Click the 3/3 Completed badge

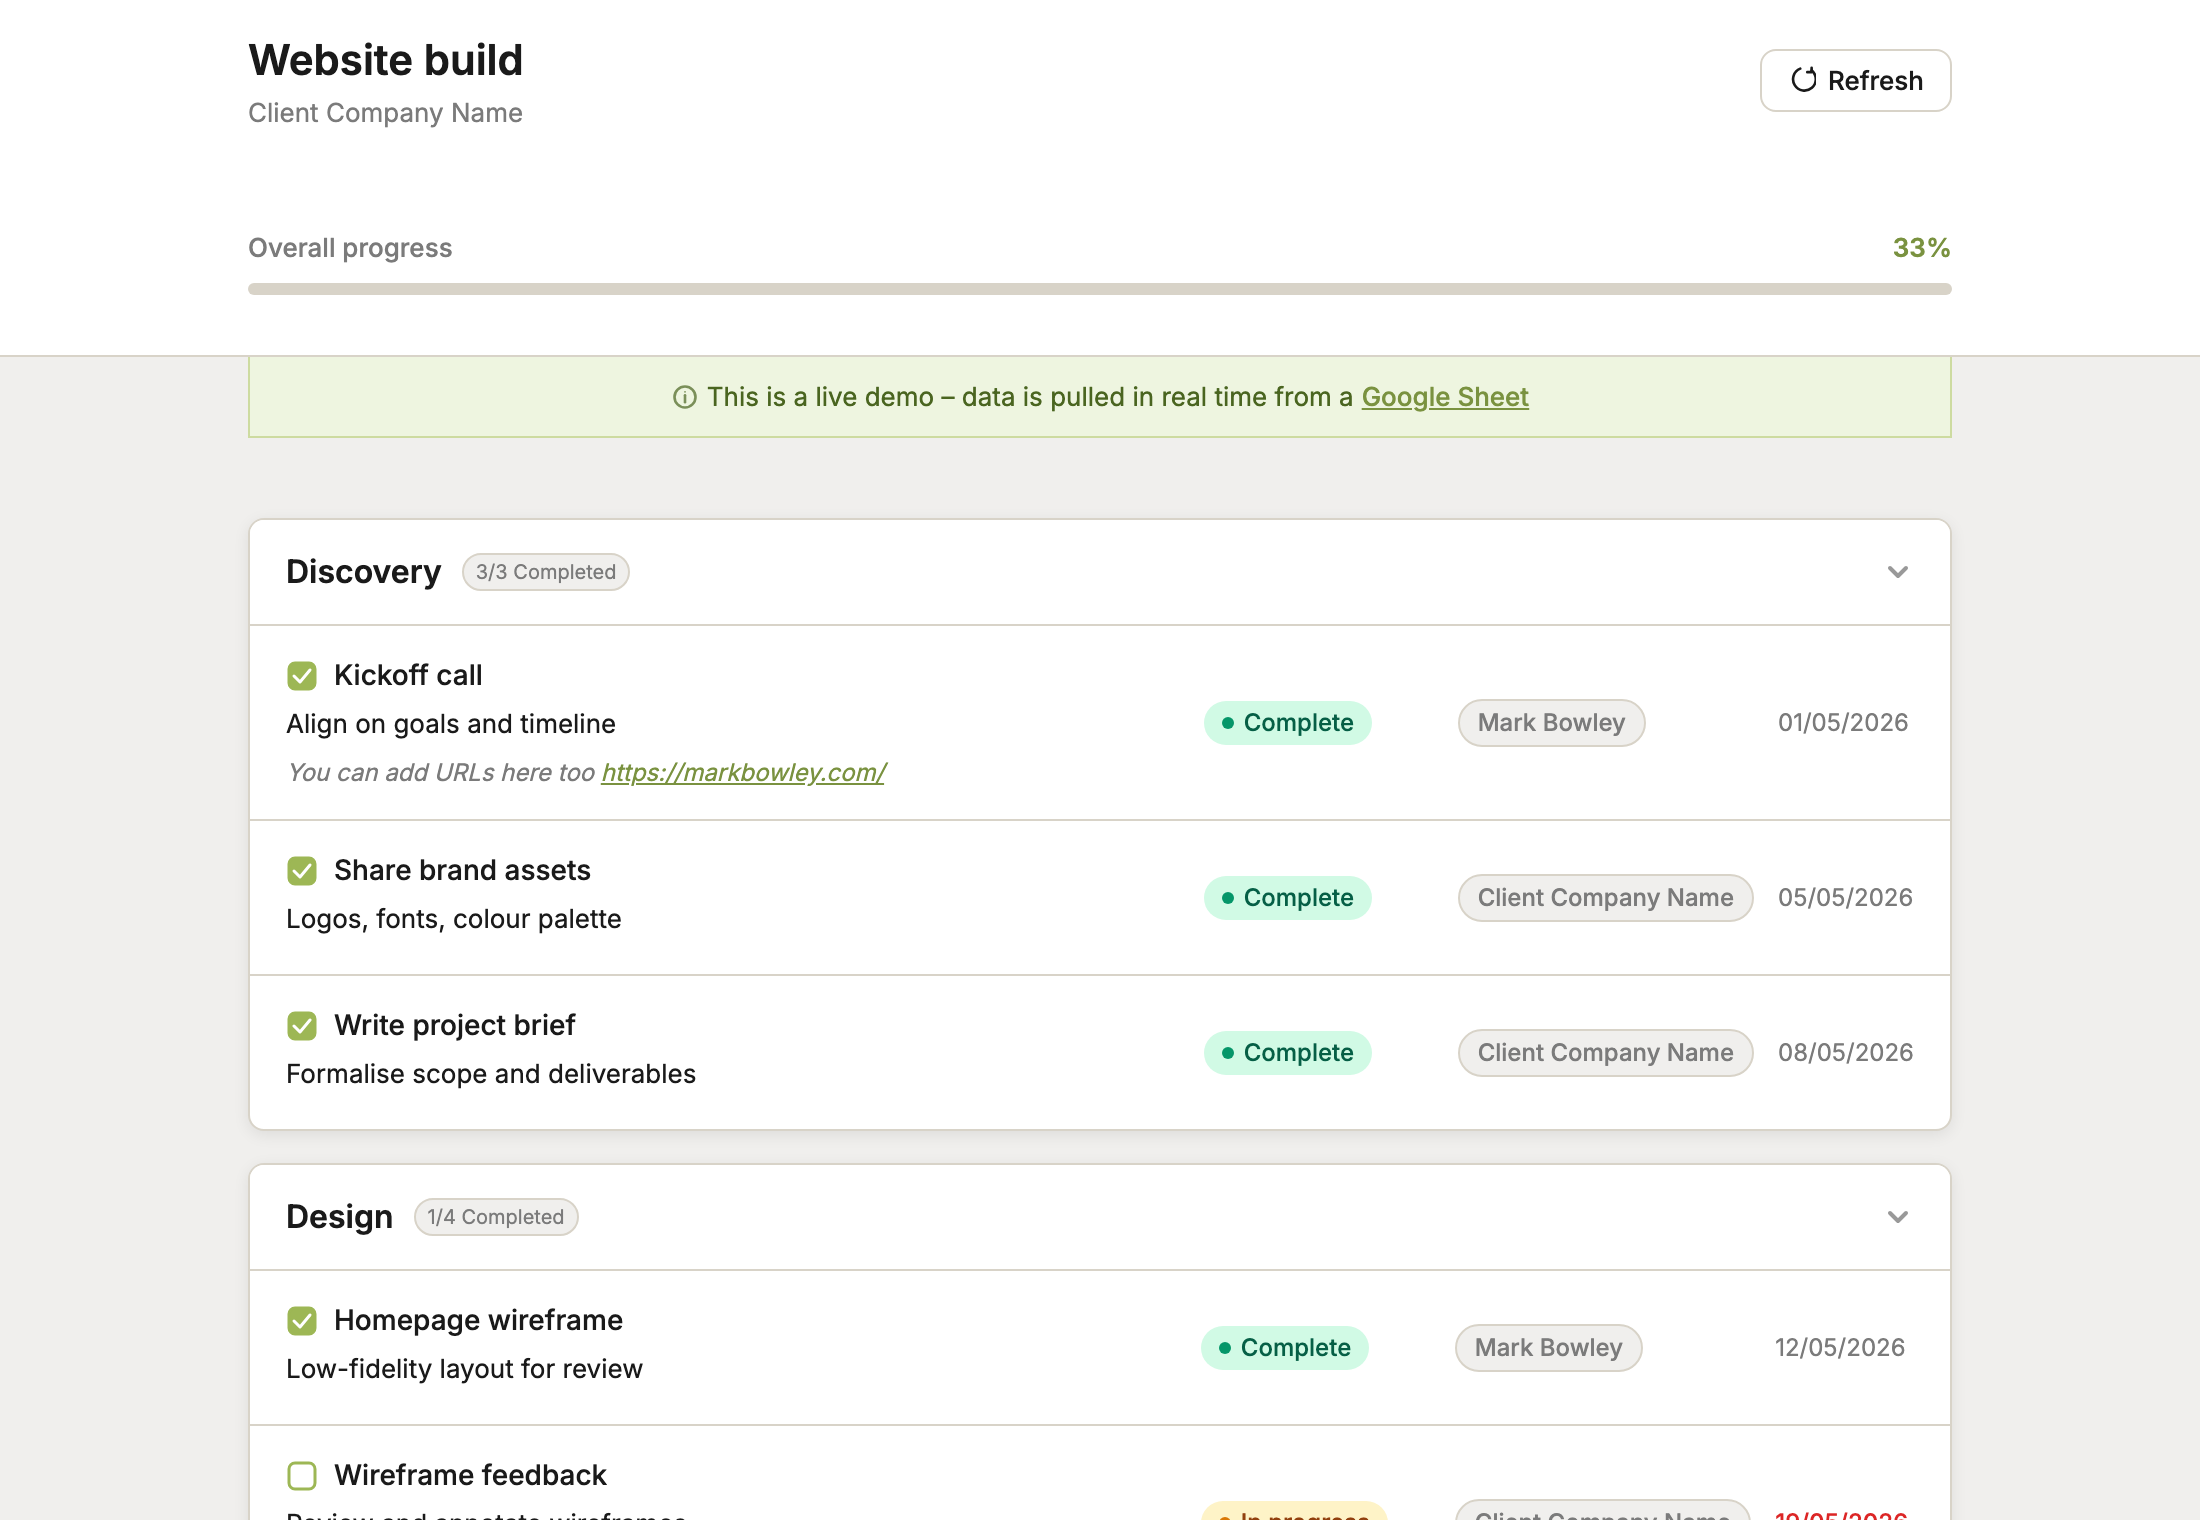pyautogui.click(x=545, y=572)
